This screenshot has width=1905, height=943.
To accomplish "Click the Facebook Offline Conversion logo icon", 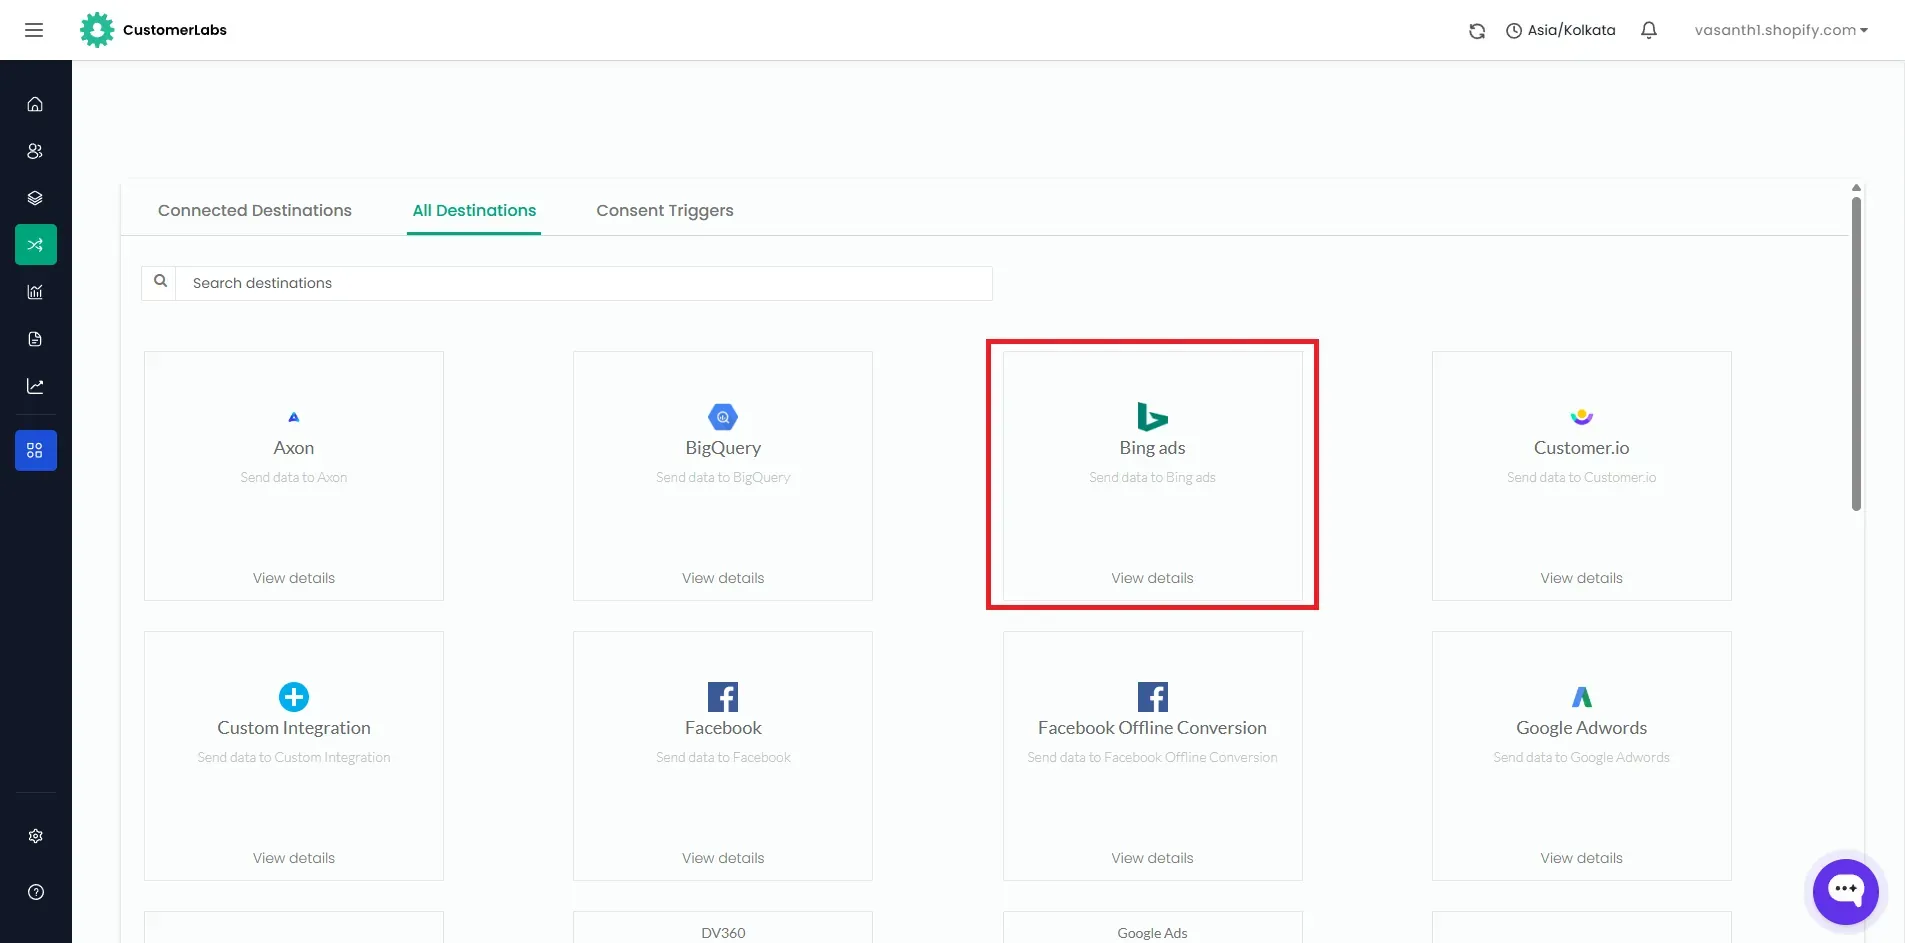I will pyautogui.click(x=1152, y=697).
